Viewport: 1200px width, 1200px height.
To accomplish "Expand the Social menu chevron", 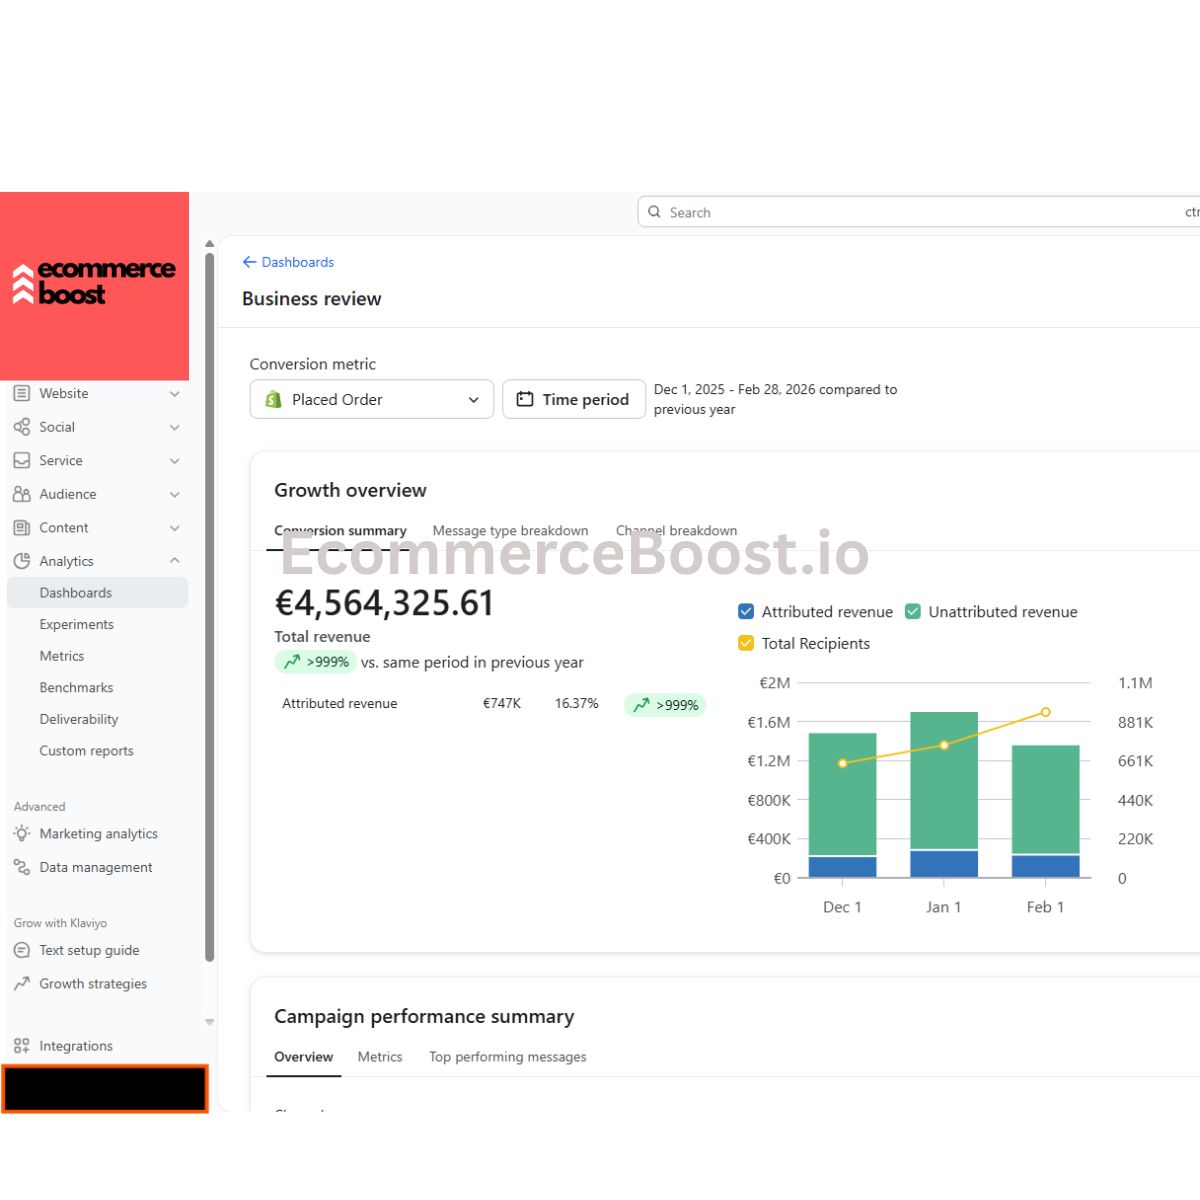I will (x=175, y=427).
